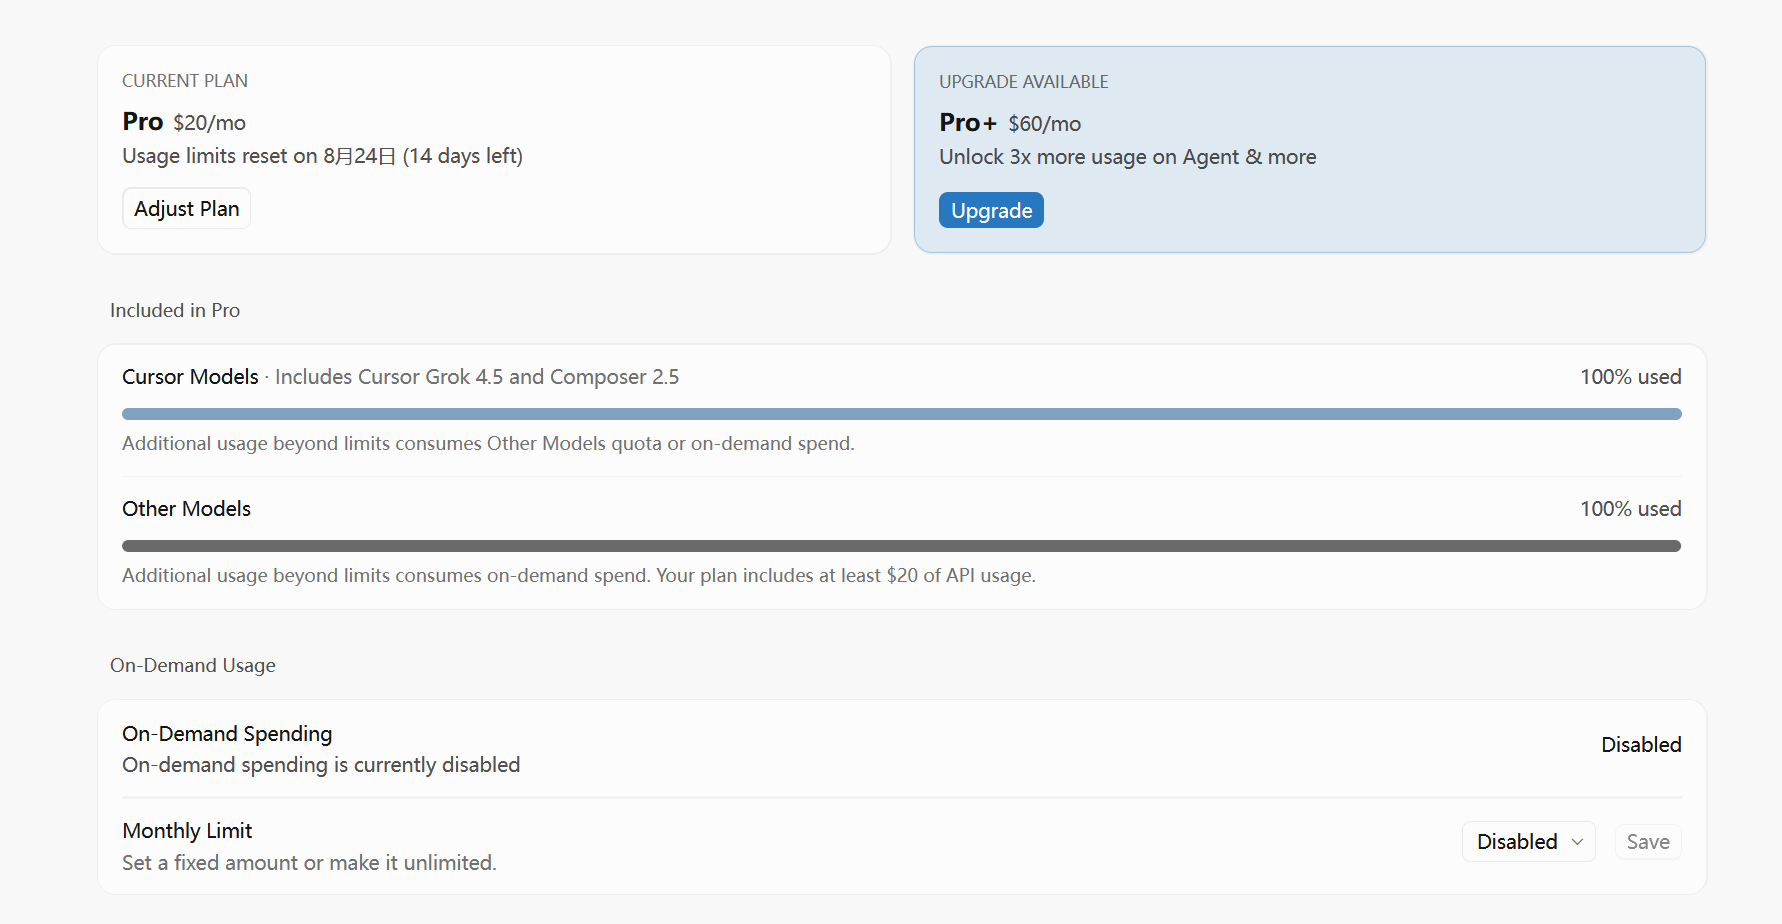Click the Pro $20/mo current plan title
Screen dimensions: 1782x924
184,122
